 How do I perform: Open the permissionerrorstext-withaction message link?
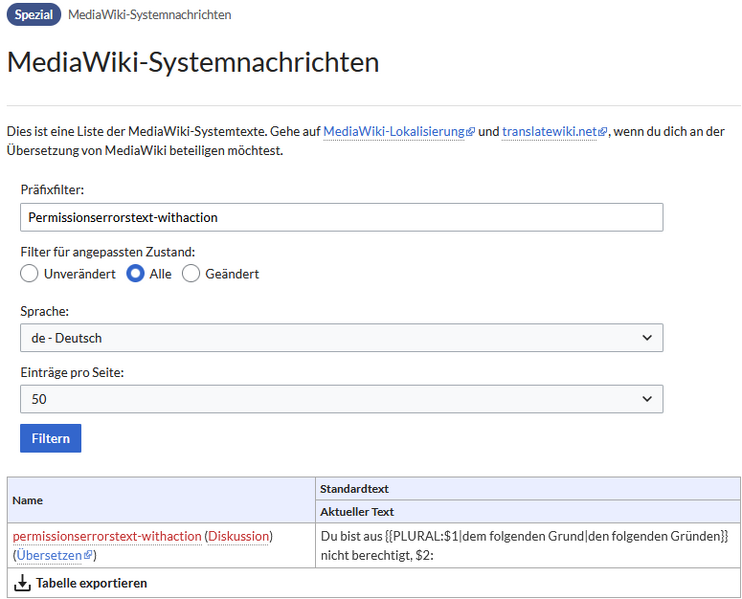107,536
